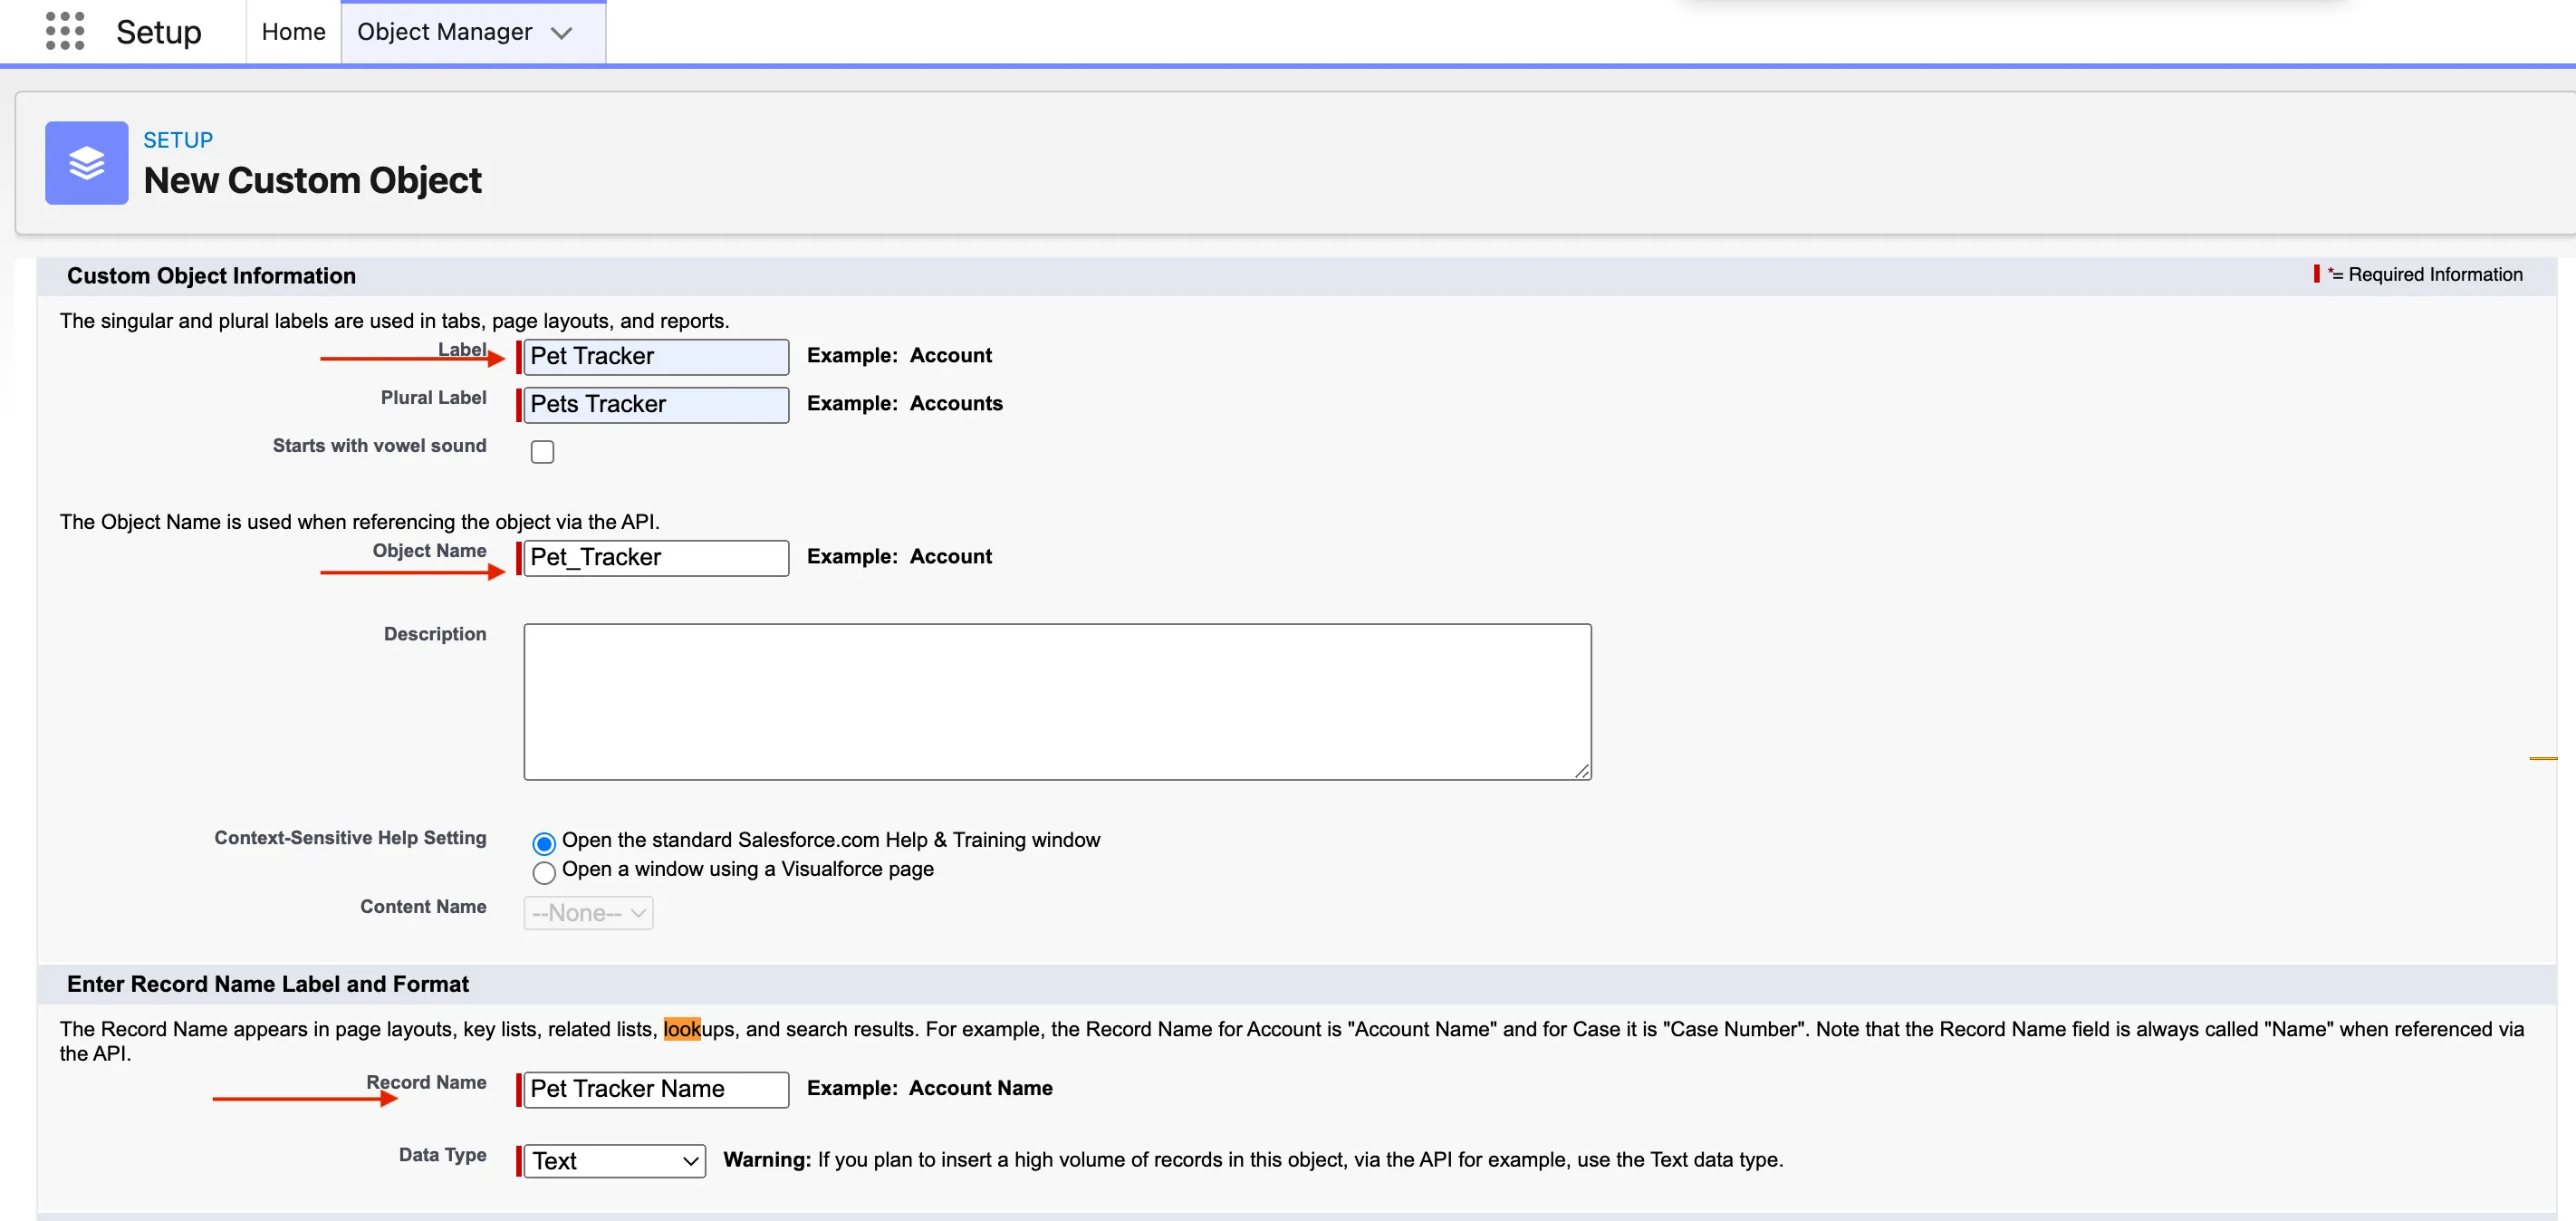
Task: Choose Open a window using Visualforce page
Action: point(544,872)
